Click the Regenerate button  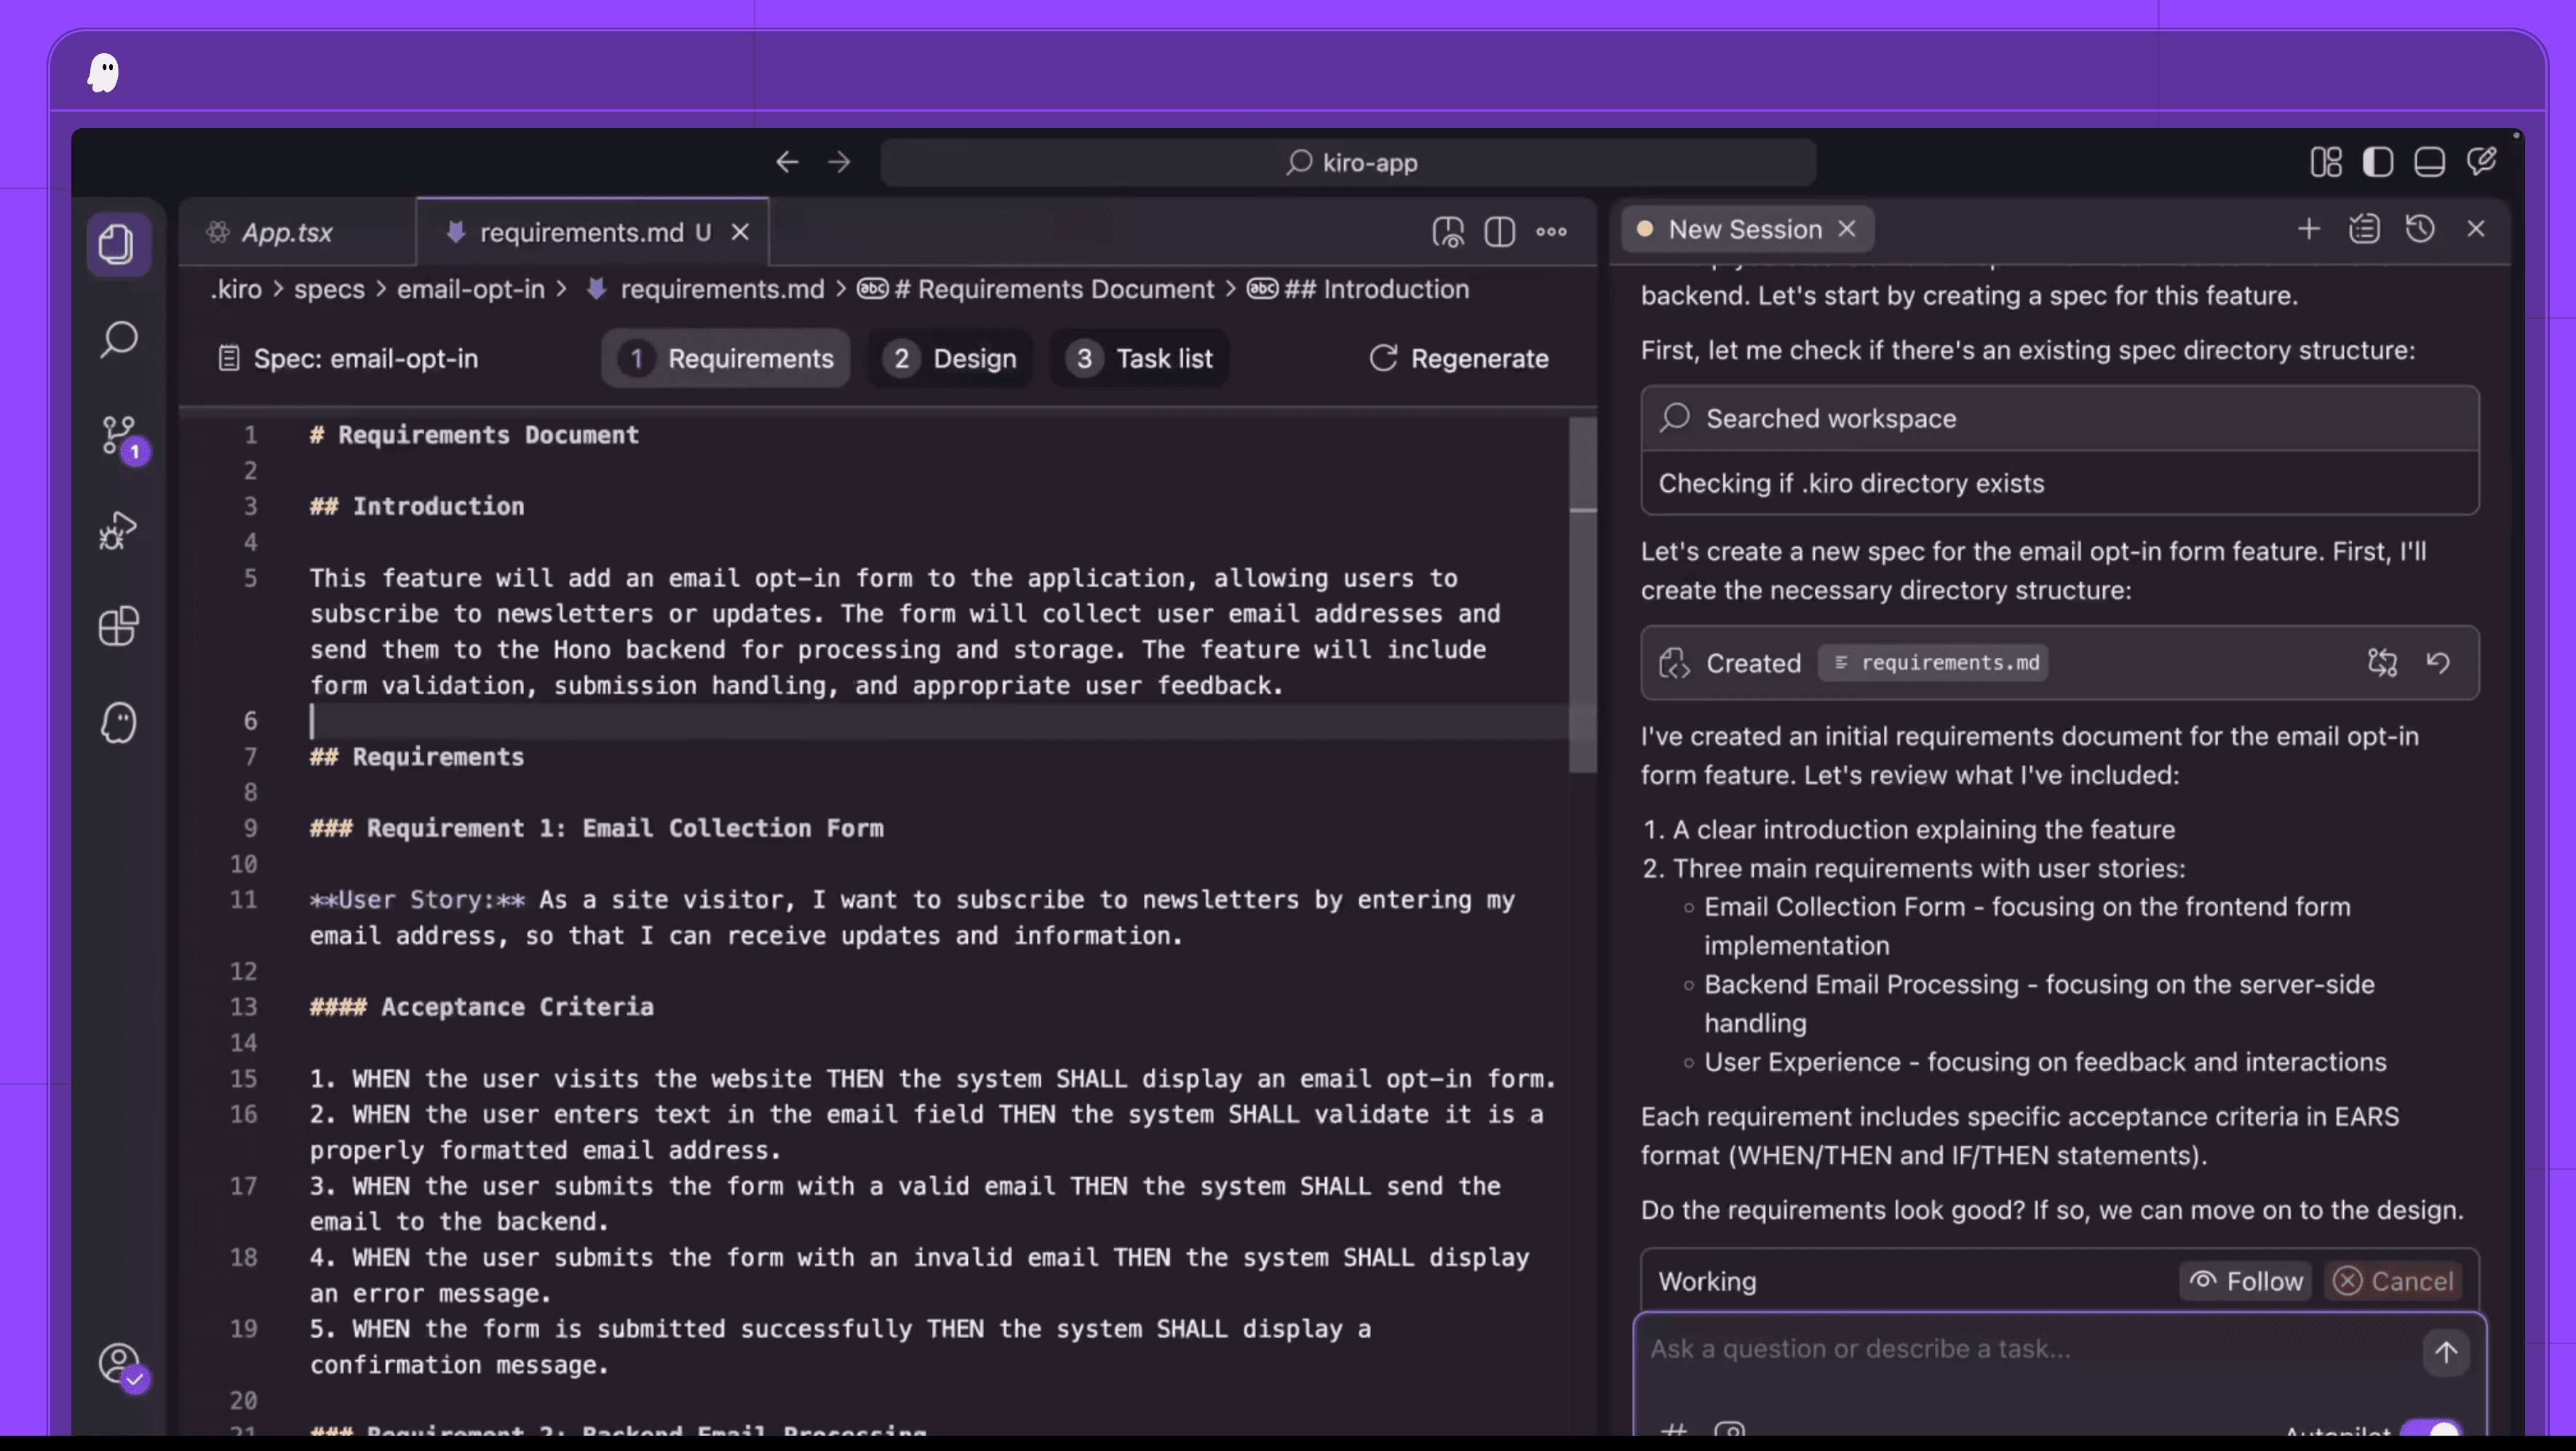point(1459,358)
